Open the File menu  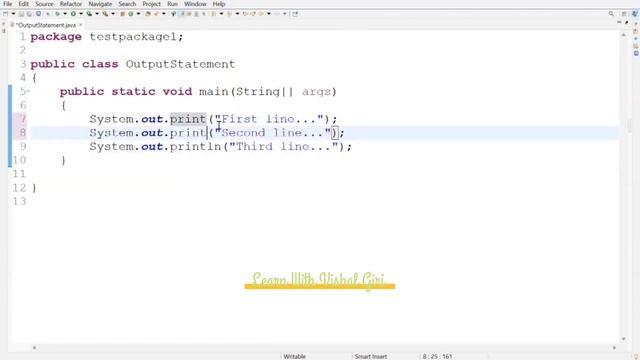coord(7,4)
